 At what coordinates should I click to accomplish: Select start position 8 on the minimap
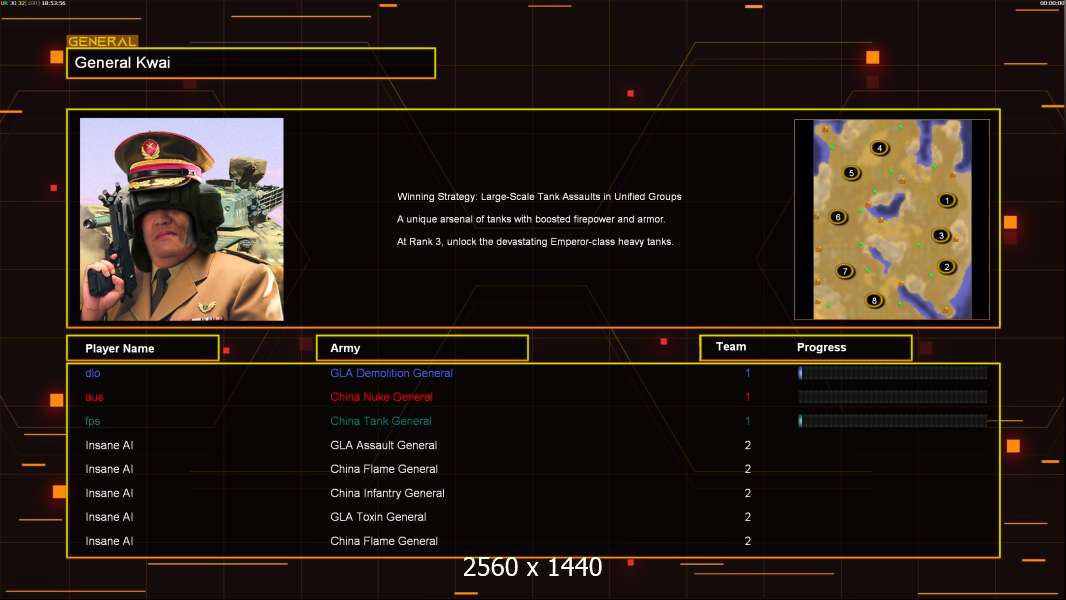(x=874, y=300)
